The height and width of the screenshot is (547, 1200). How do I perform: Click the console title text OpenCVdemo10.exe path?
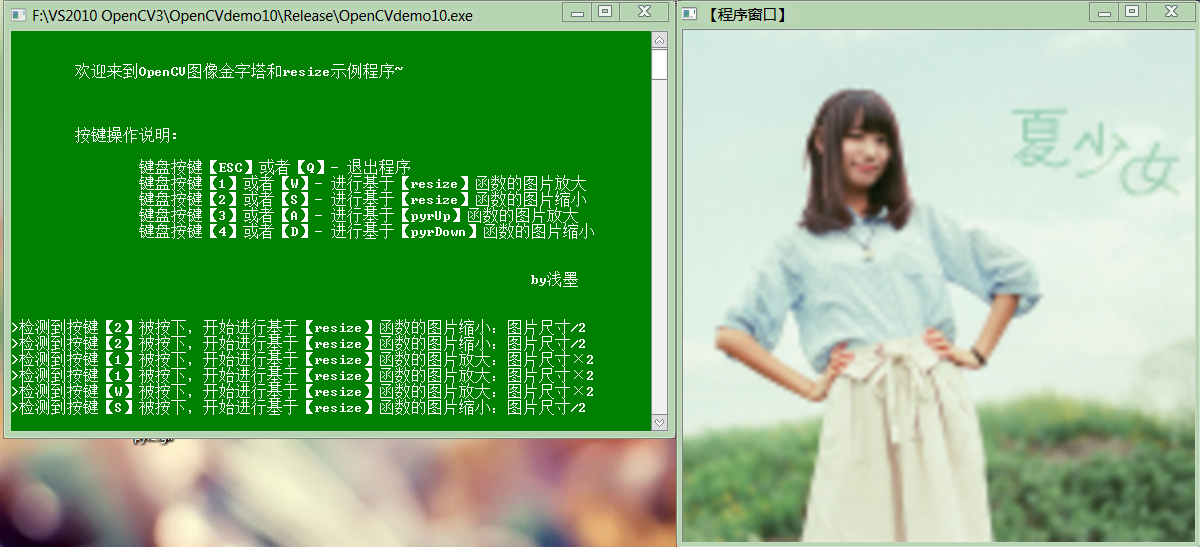point(252,16)
